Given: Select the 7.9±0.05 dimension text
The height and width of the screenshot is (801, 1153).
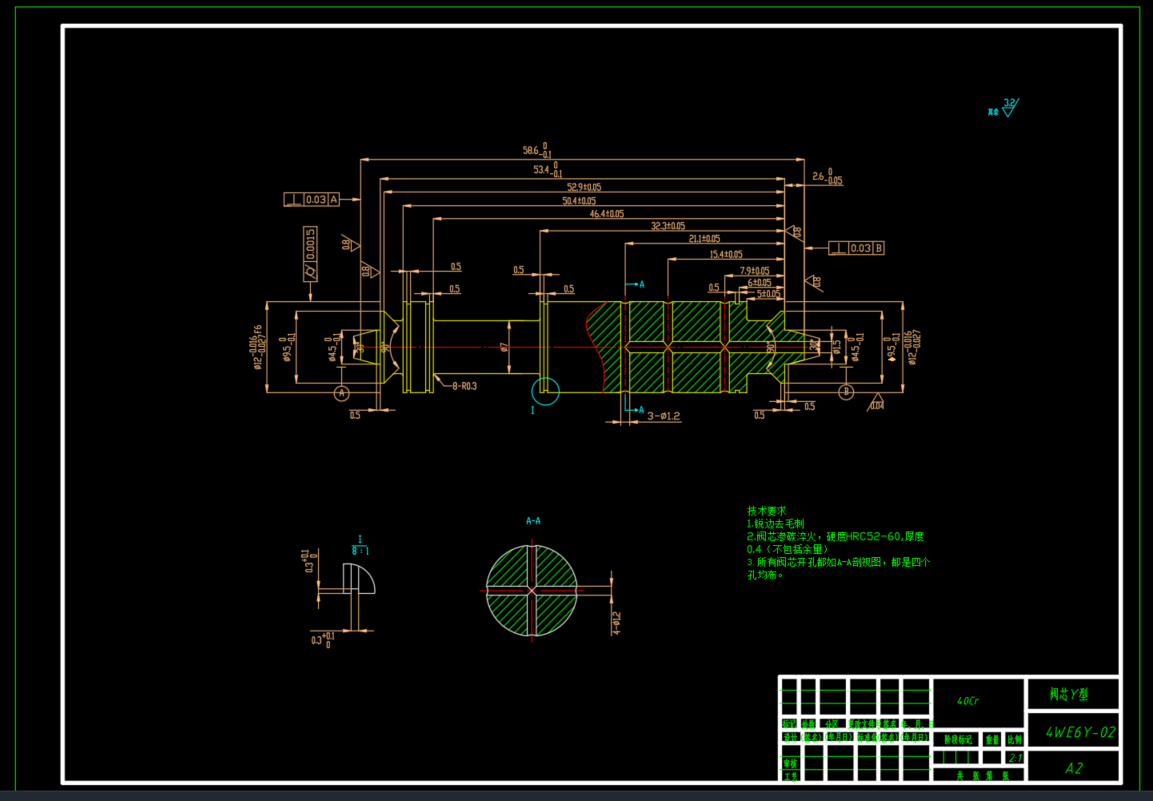Looking at the screenshot, I should click(x=754, y=271).
